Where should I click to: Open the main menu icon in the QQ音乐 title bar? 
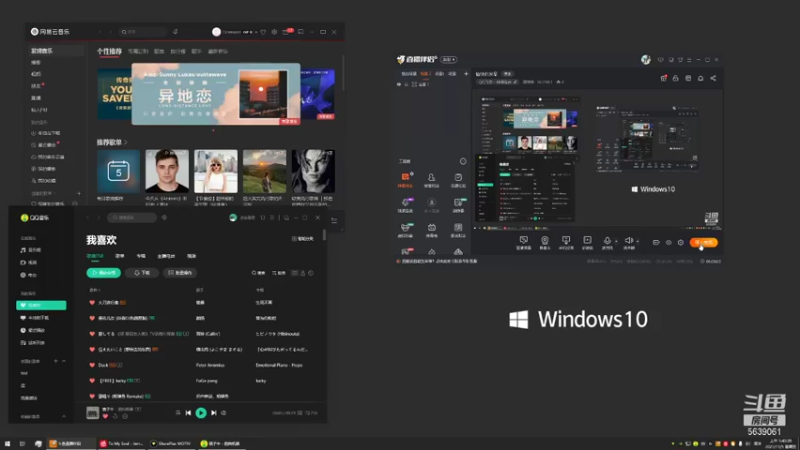coord(272,218)
